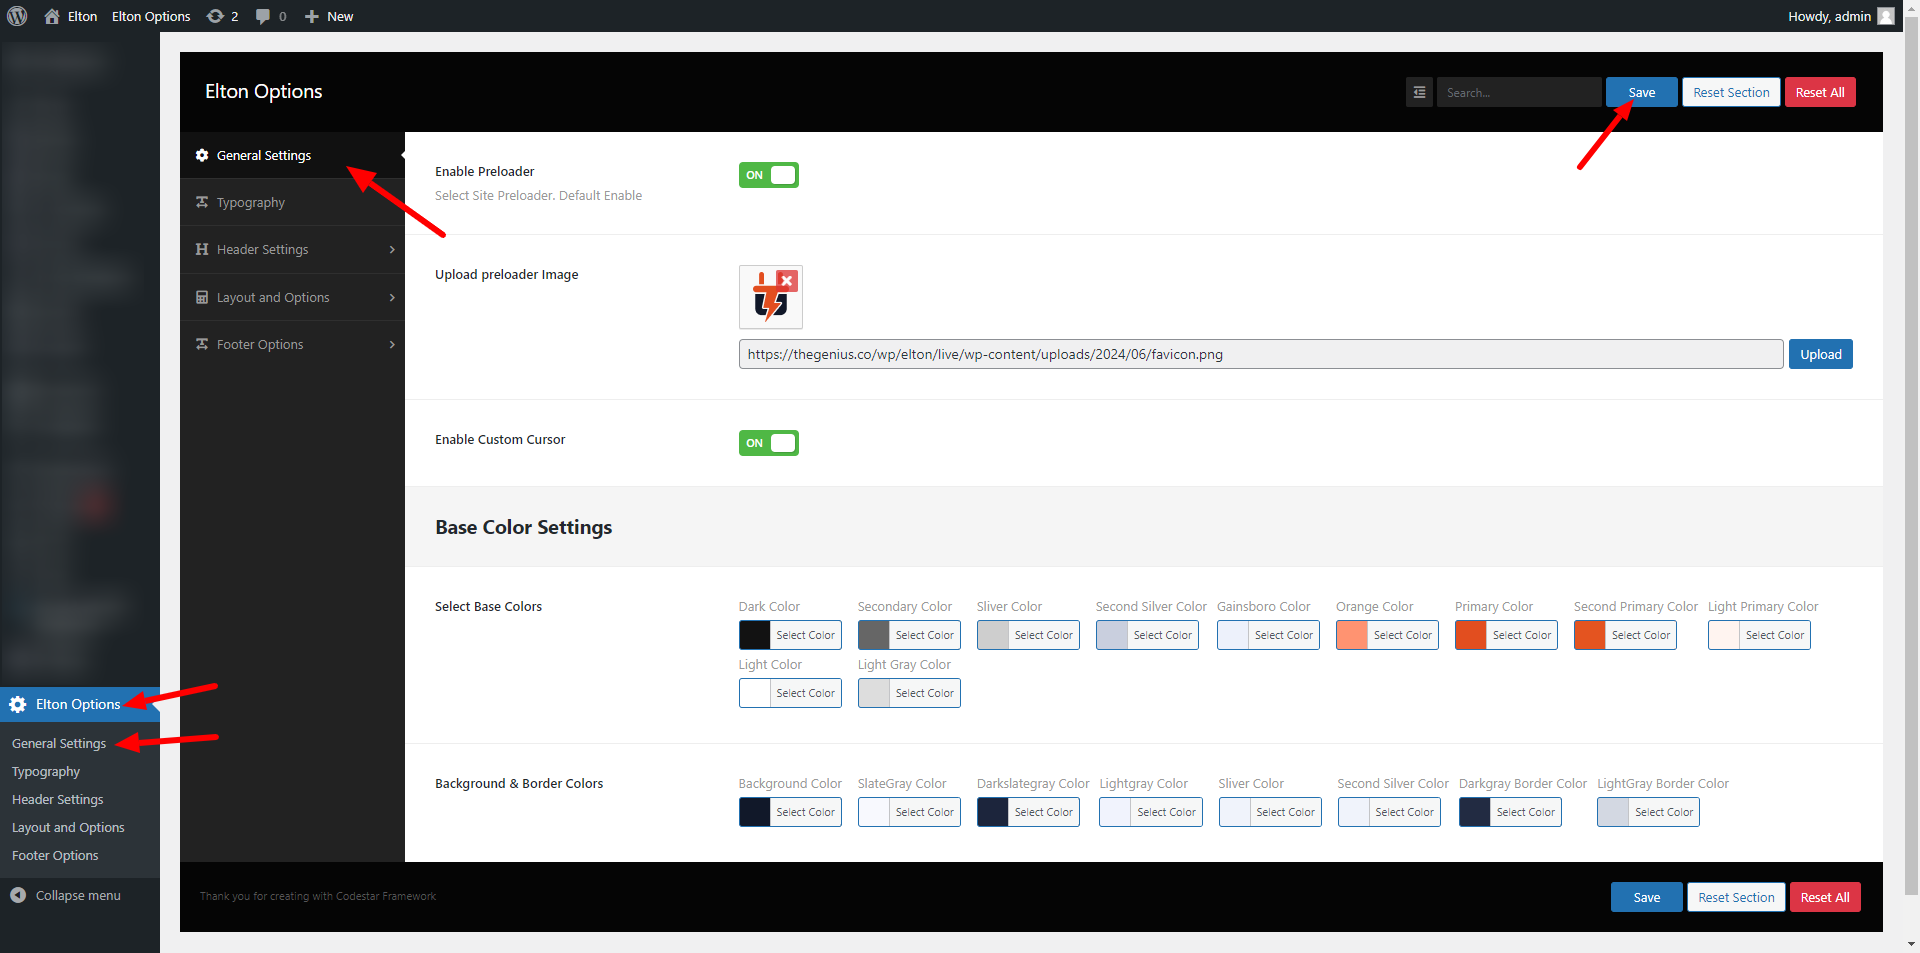Click the Collapse menu arrow icon
The width and height of the screenshot is (1920, 953).
(18, 895)
